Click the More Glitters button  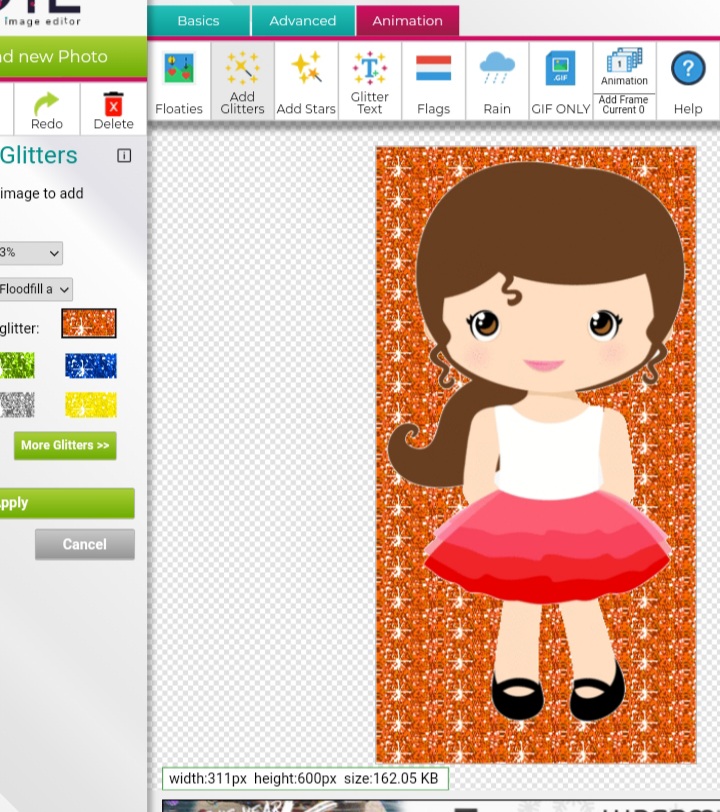tap(65, 445)
